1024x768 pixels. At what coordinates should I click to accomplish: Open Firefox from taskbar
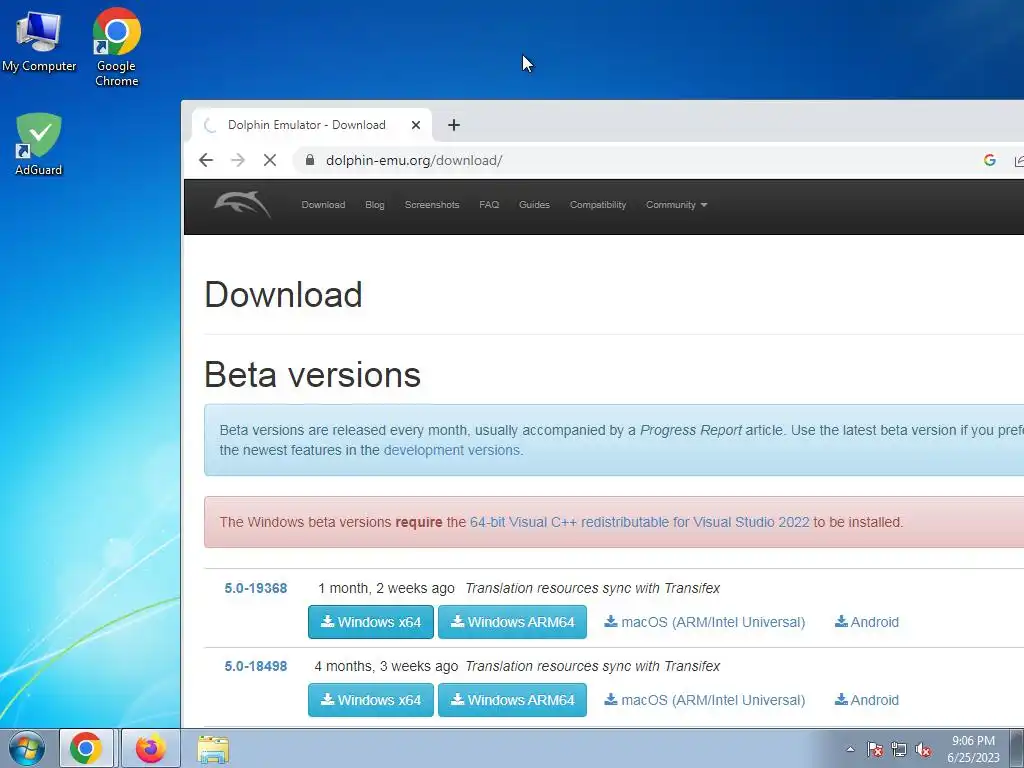coord(151,748)
